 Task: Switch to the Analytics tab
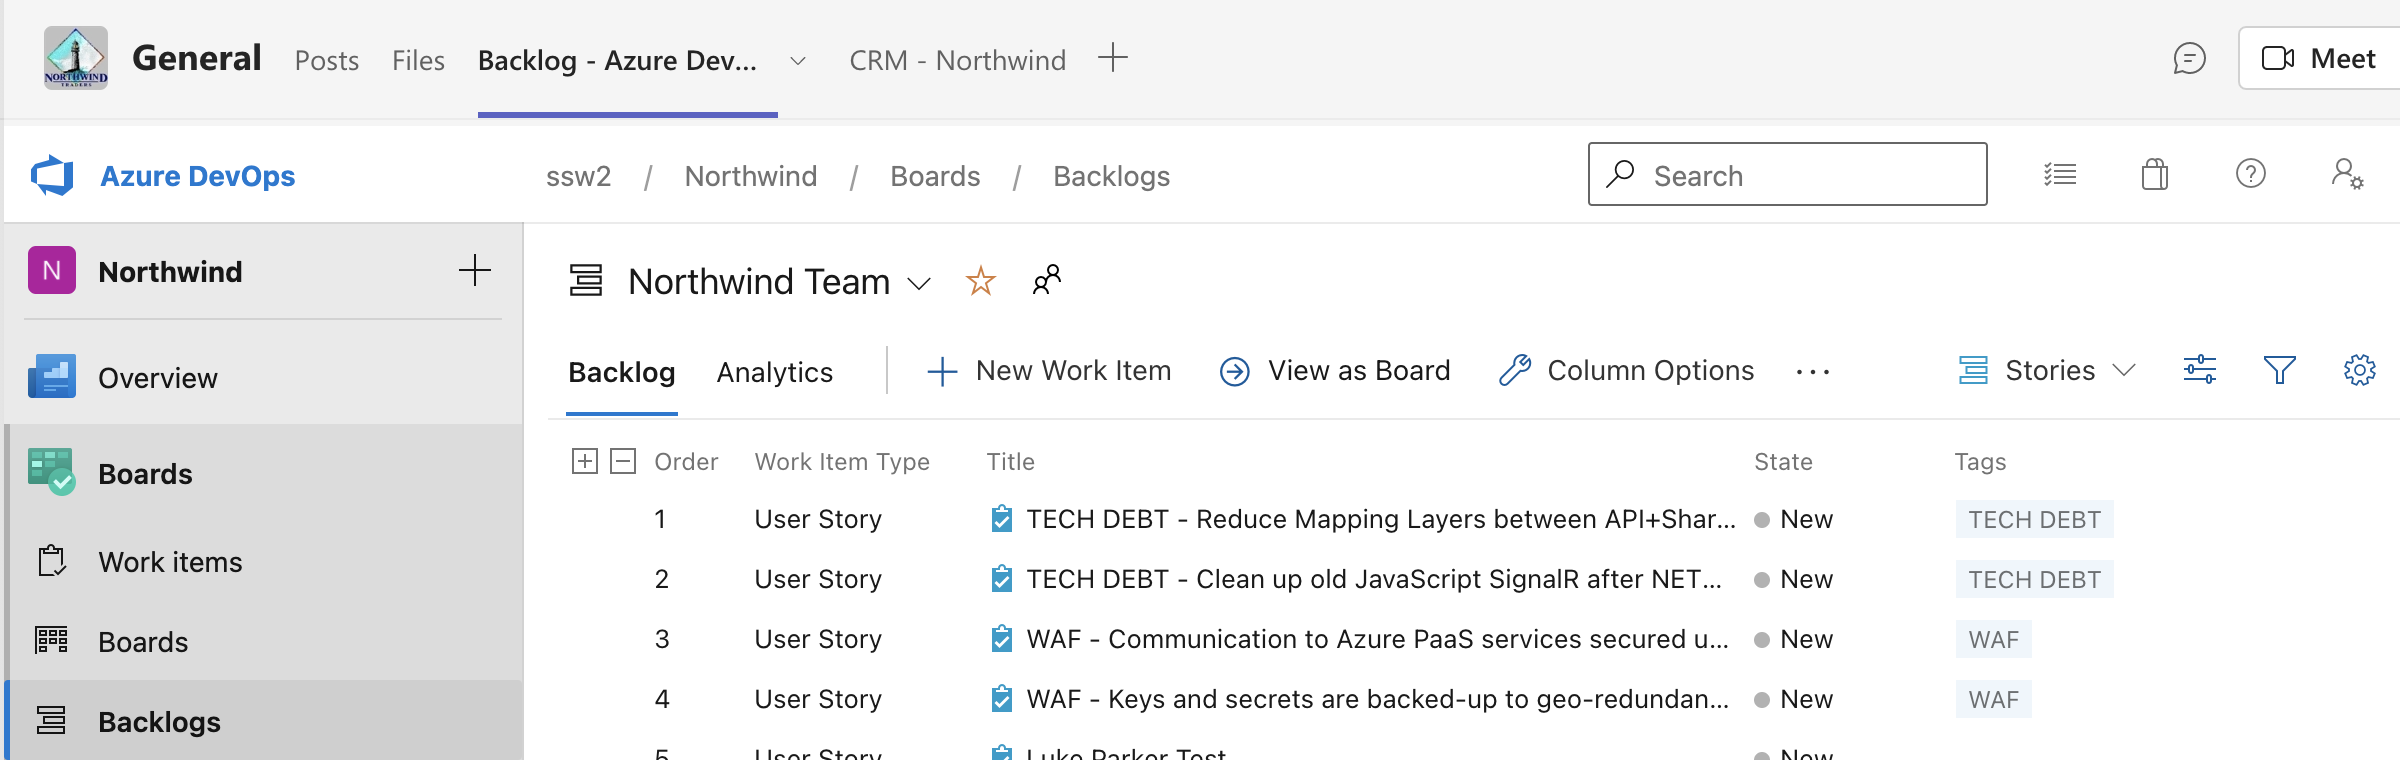coord(774,373)
